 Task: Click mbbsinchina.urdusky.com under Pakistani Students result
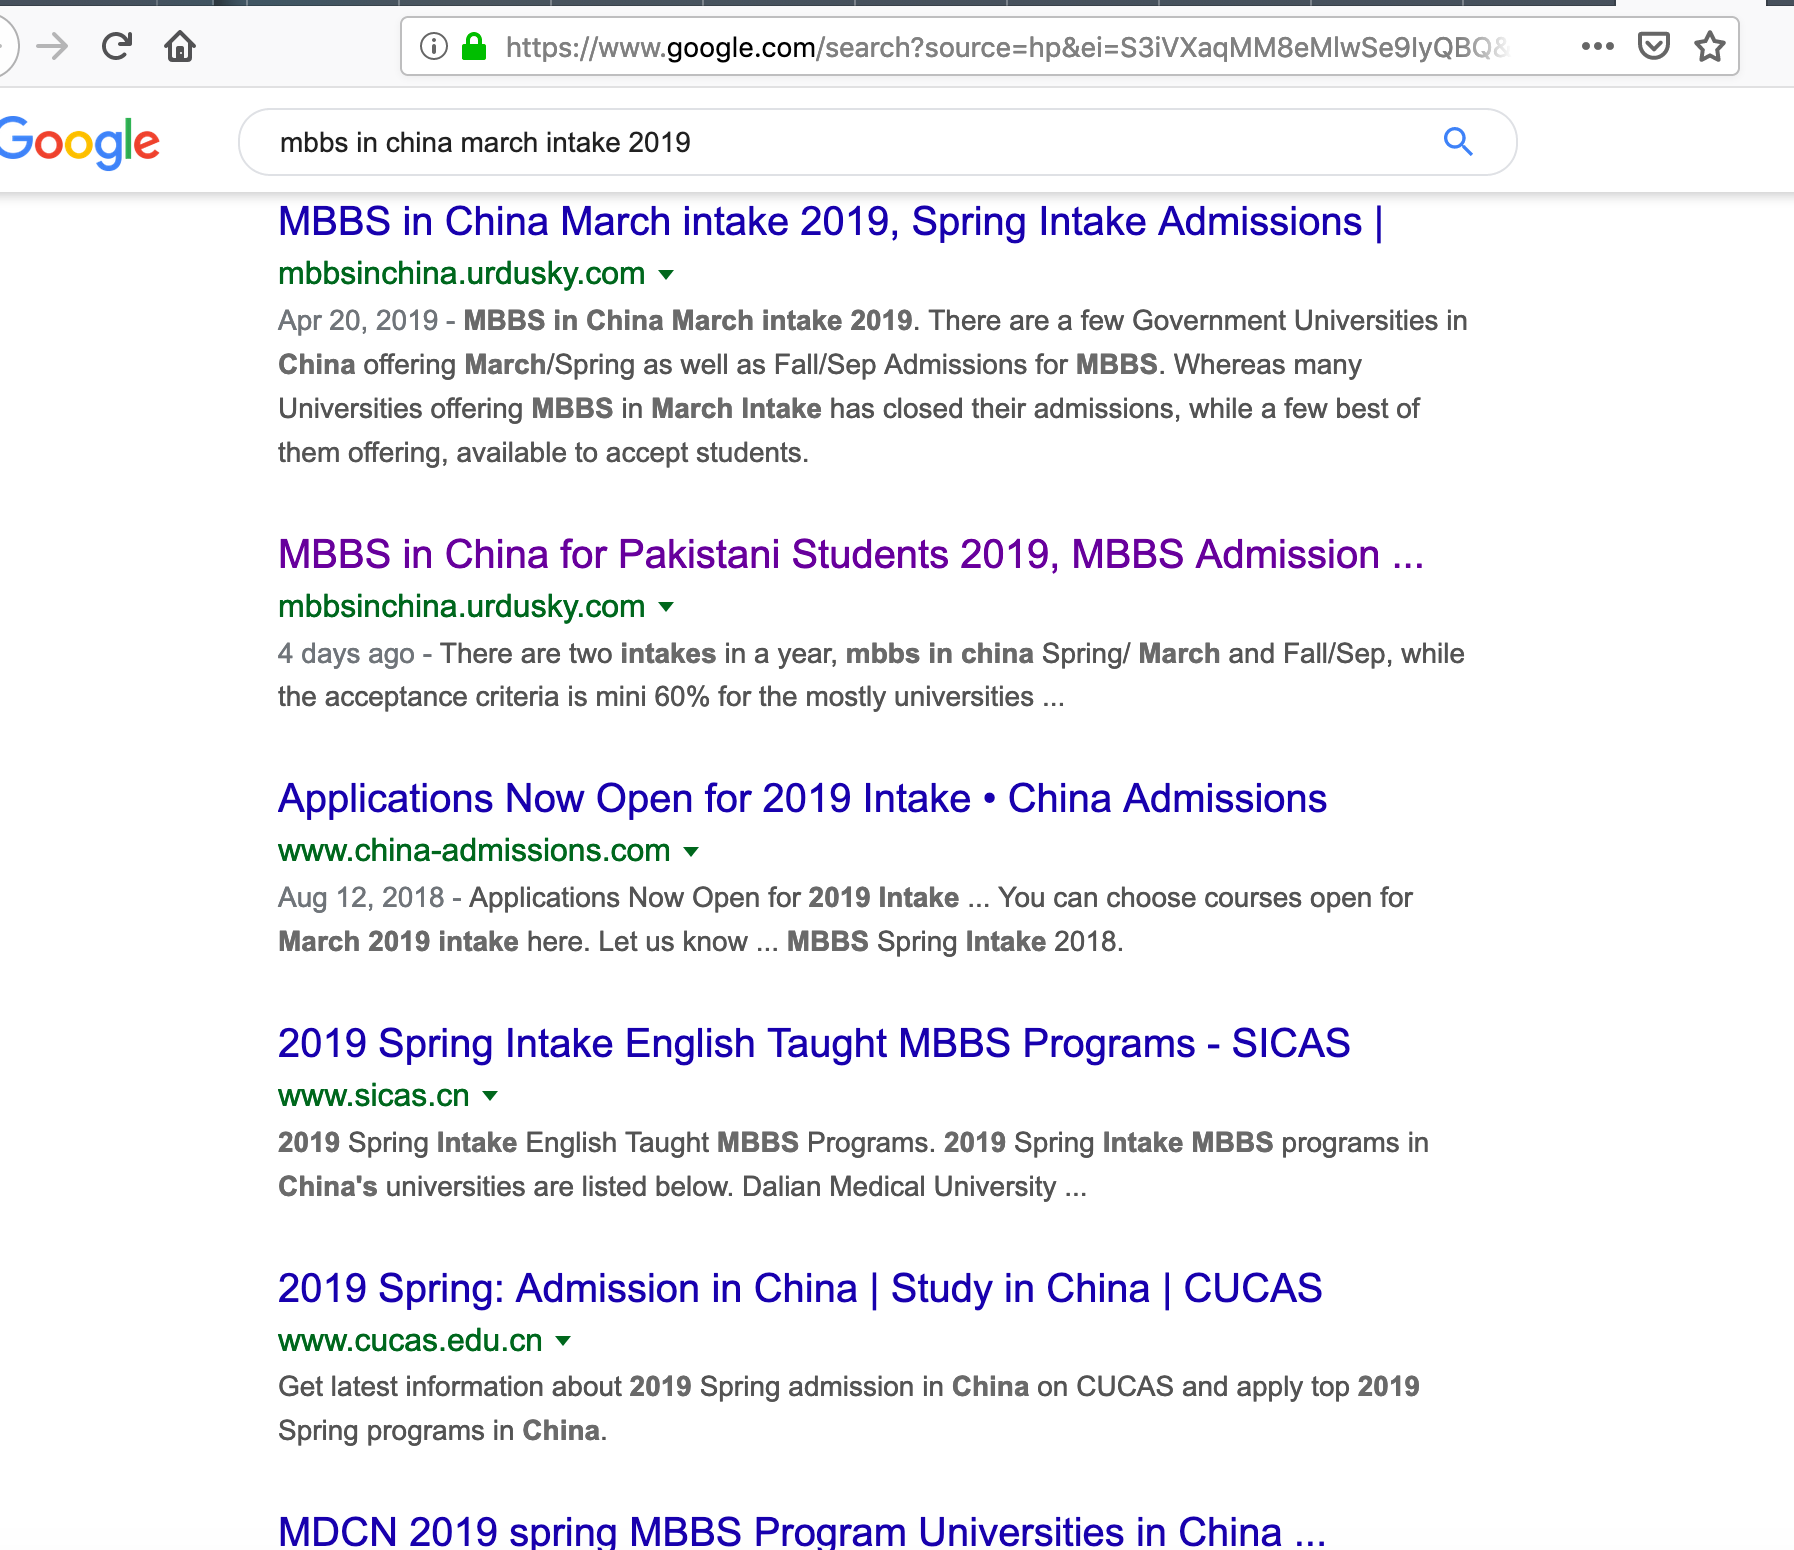click(x=461, y=607)
